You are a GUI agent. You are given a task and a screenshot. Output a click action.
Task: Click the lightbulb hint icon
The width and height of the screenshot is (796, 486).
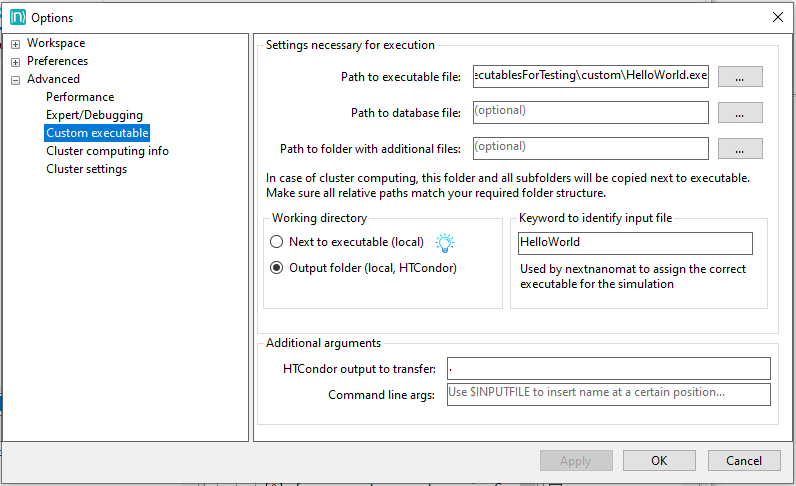click(444, 242)
